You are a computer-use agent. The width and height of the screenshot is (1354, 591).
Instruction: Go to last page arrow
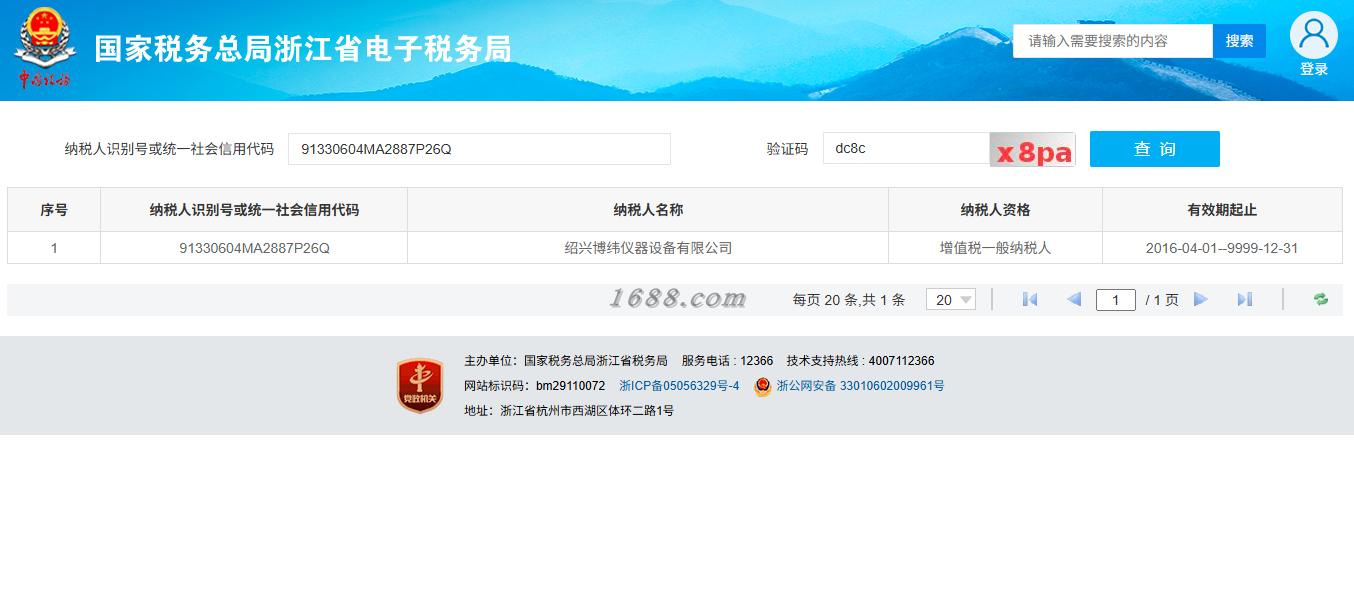[1245, 299]
